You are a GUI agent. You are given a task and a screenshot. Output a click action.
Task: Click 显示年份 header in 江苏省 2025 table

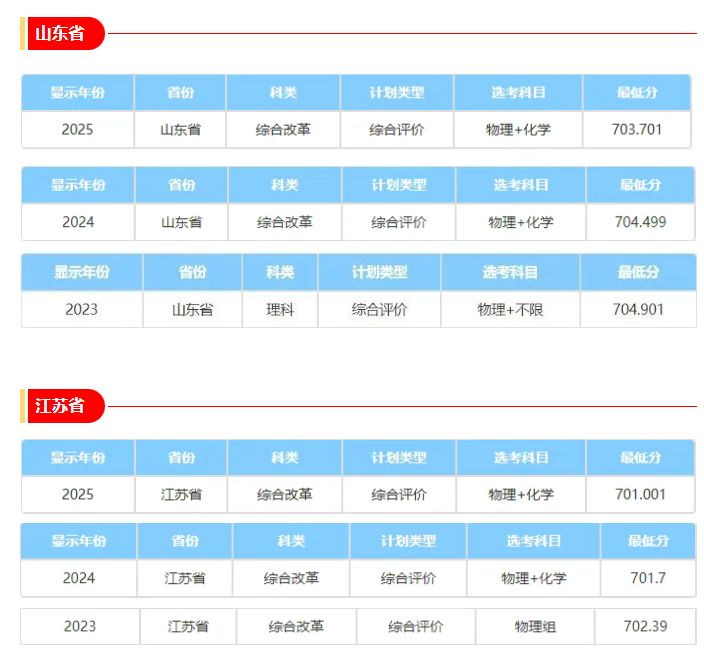pos(78,458)
